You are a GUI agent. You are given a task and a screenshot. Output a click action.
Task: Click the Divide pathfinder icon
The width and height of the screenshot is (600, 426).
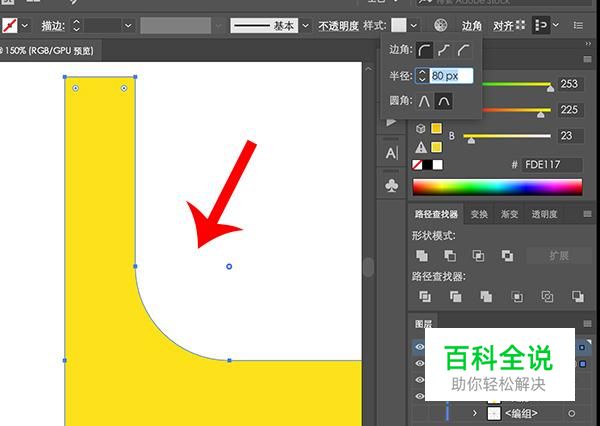point(425,296)
